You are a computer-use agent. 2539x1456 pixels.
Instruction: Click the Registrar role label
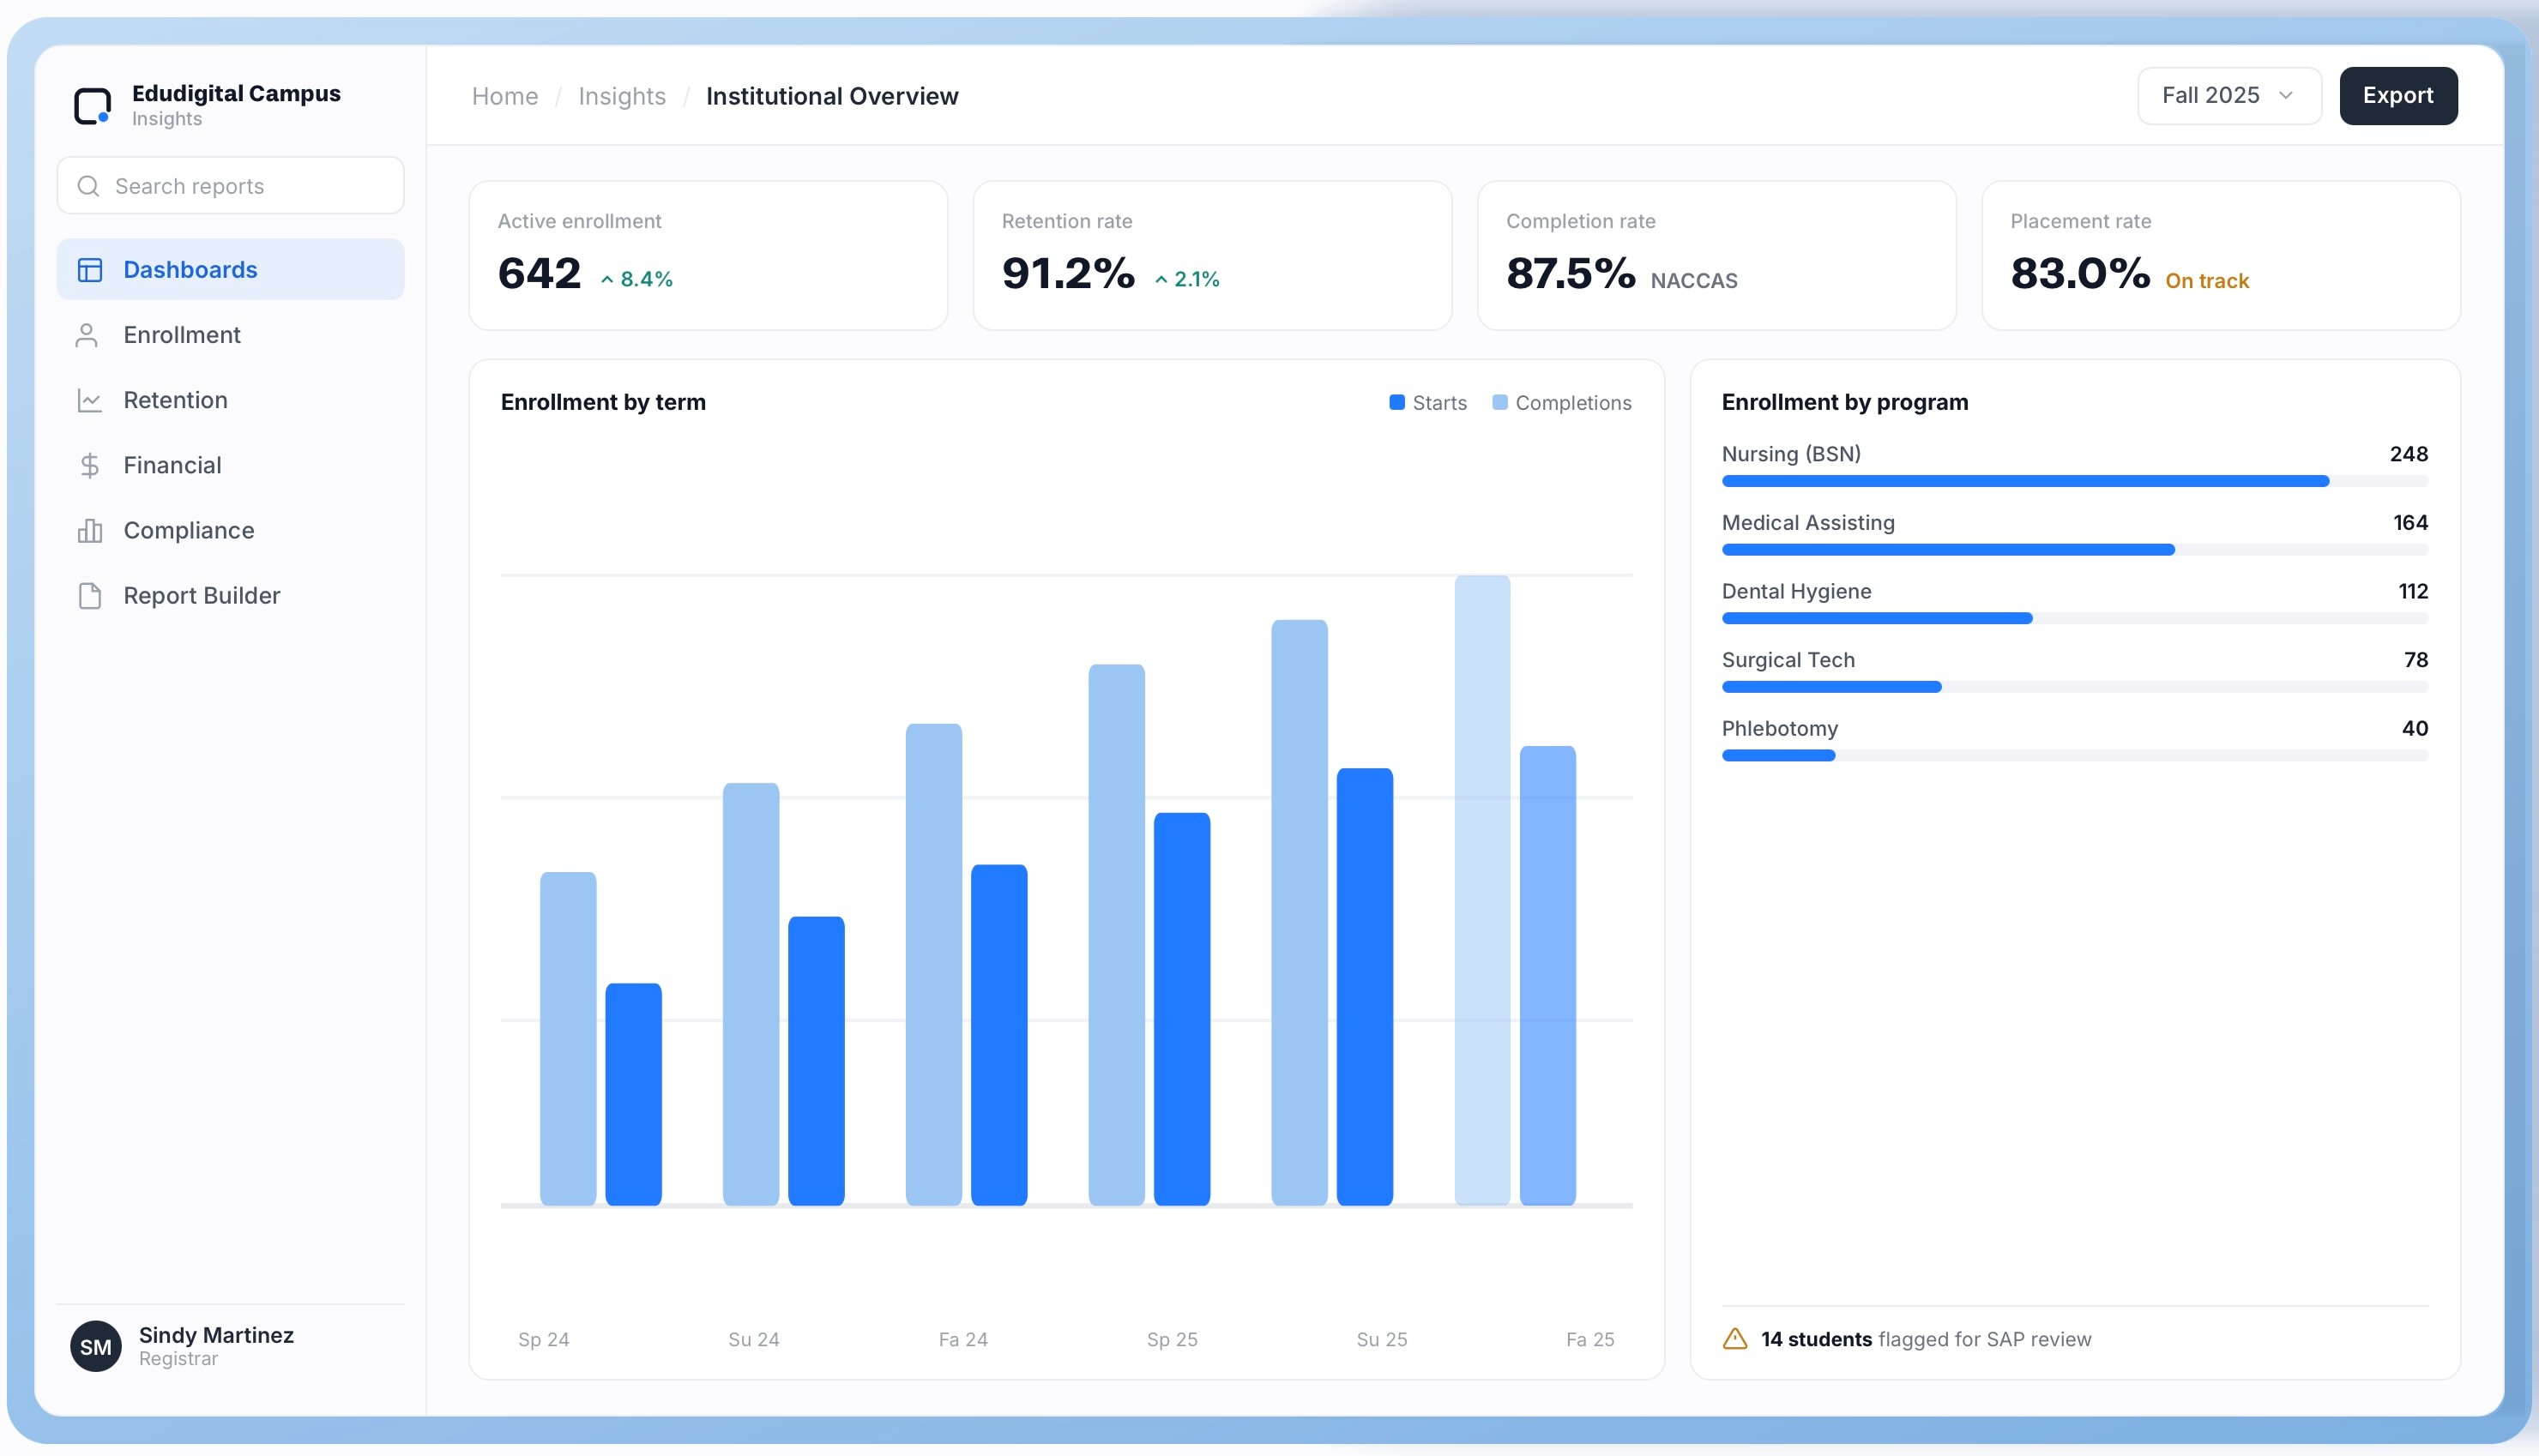178,1359
